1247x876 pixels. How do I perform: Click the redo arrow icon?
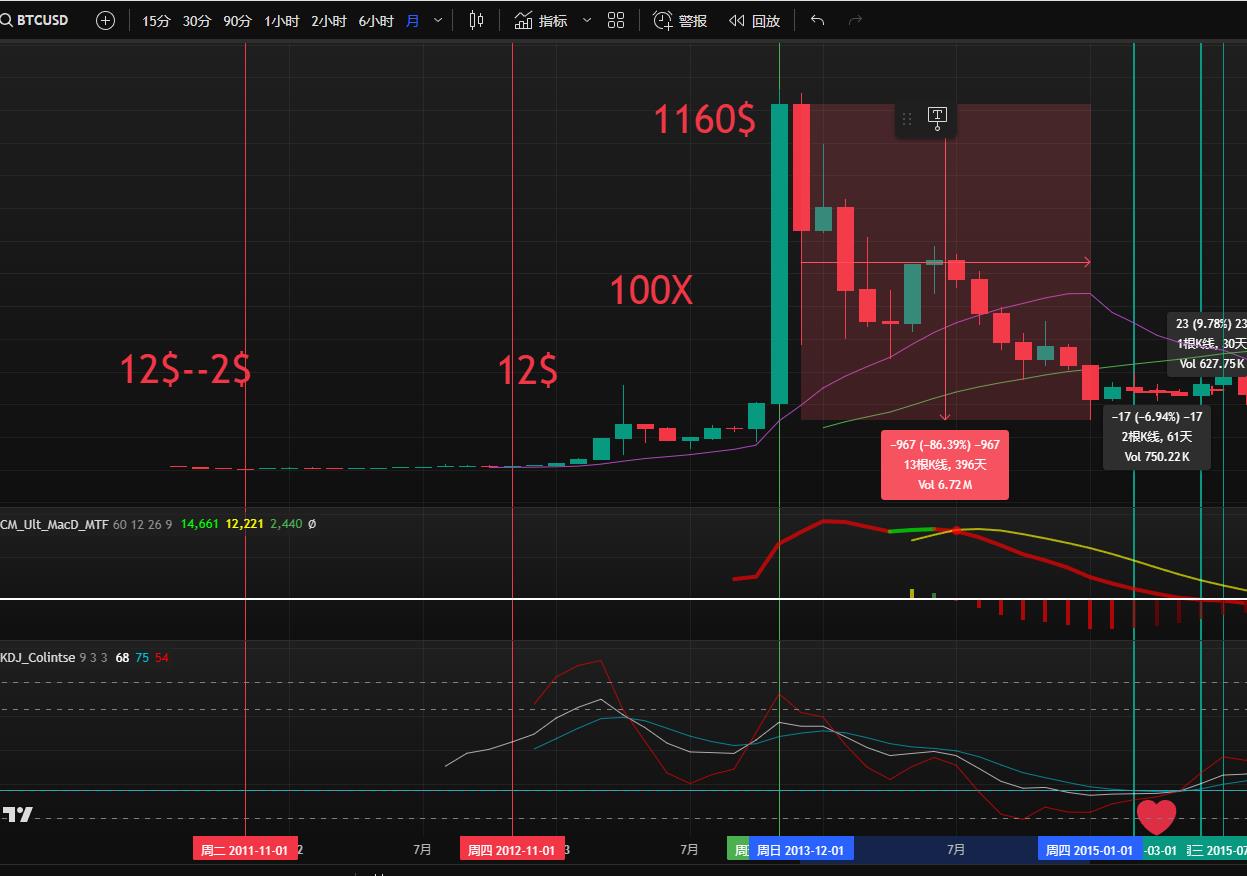[855, 20]
